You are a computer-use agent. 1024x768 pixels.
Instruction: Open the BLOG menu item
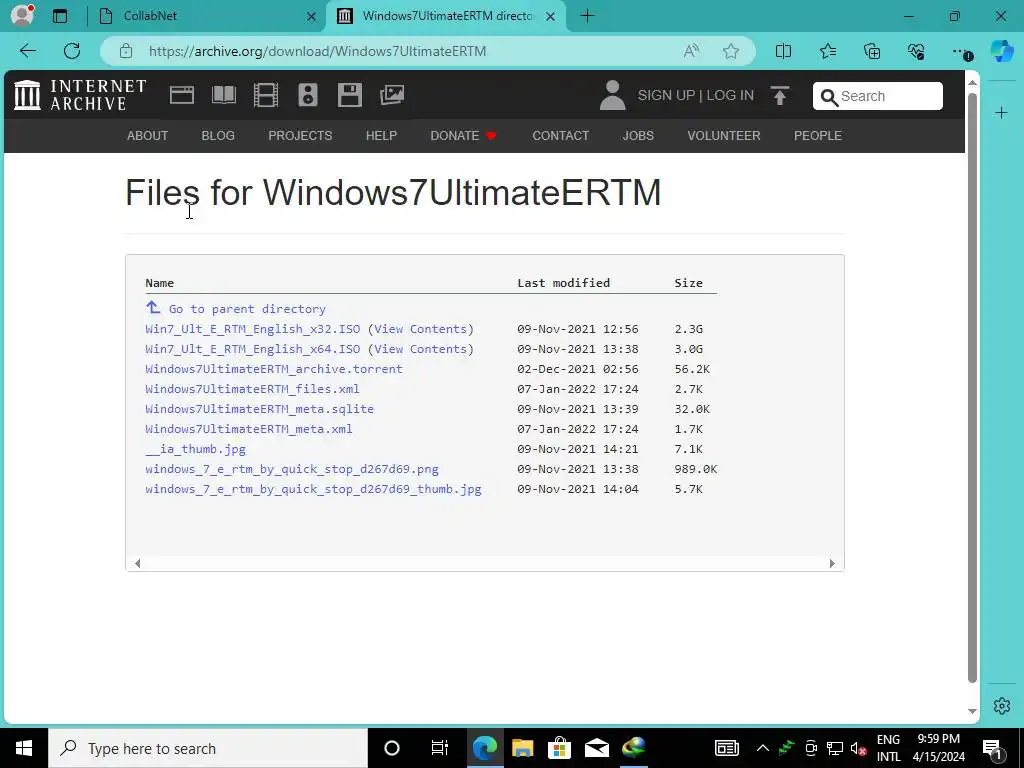218,136
